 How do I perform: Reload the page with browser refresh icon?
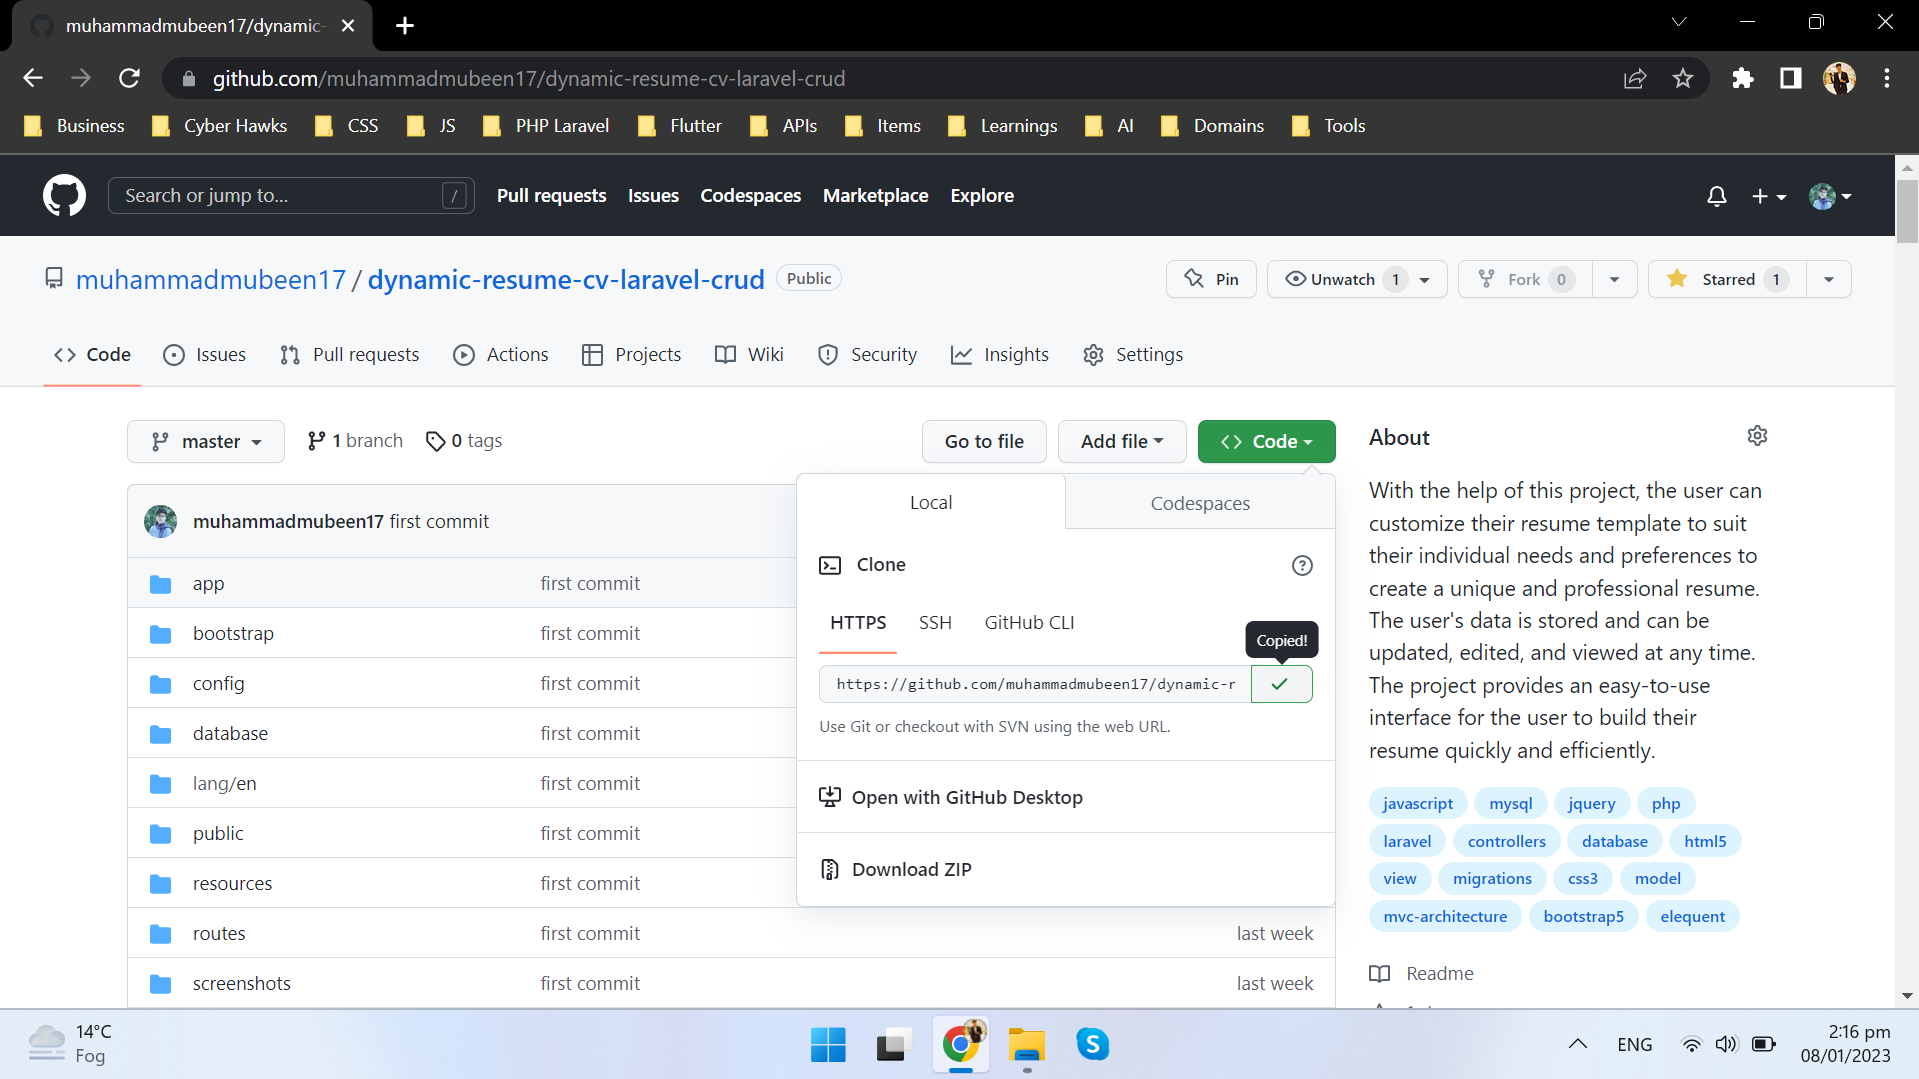tap(129, 78)
